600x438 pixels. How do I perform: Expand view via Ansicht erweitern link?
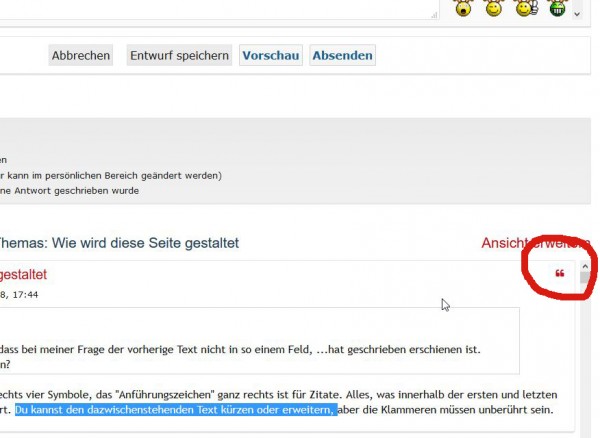[535, 243]
